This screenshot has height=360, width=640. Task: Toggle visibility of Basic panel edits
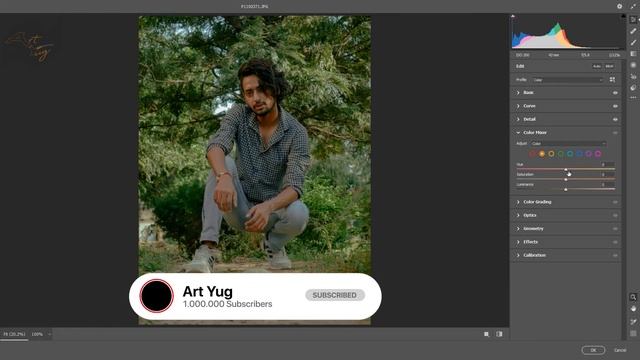coord(615,93)
